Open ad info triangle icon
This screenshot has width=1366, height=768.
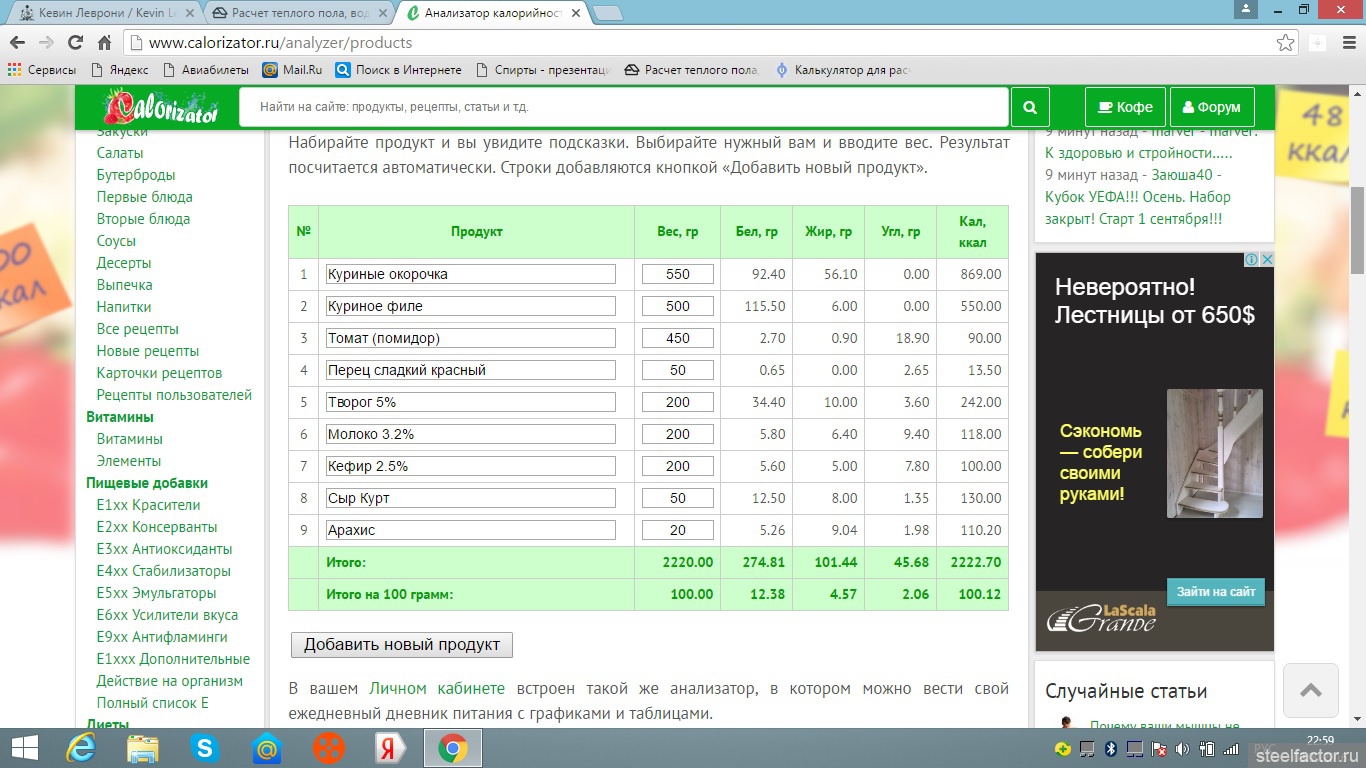pos(1252,259)
